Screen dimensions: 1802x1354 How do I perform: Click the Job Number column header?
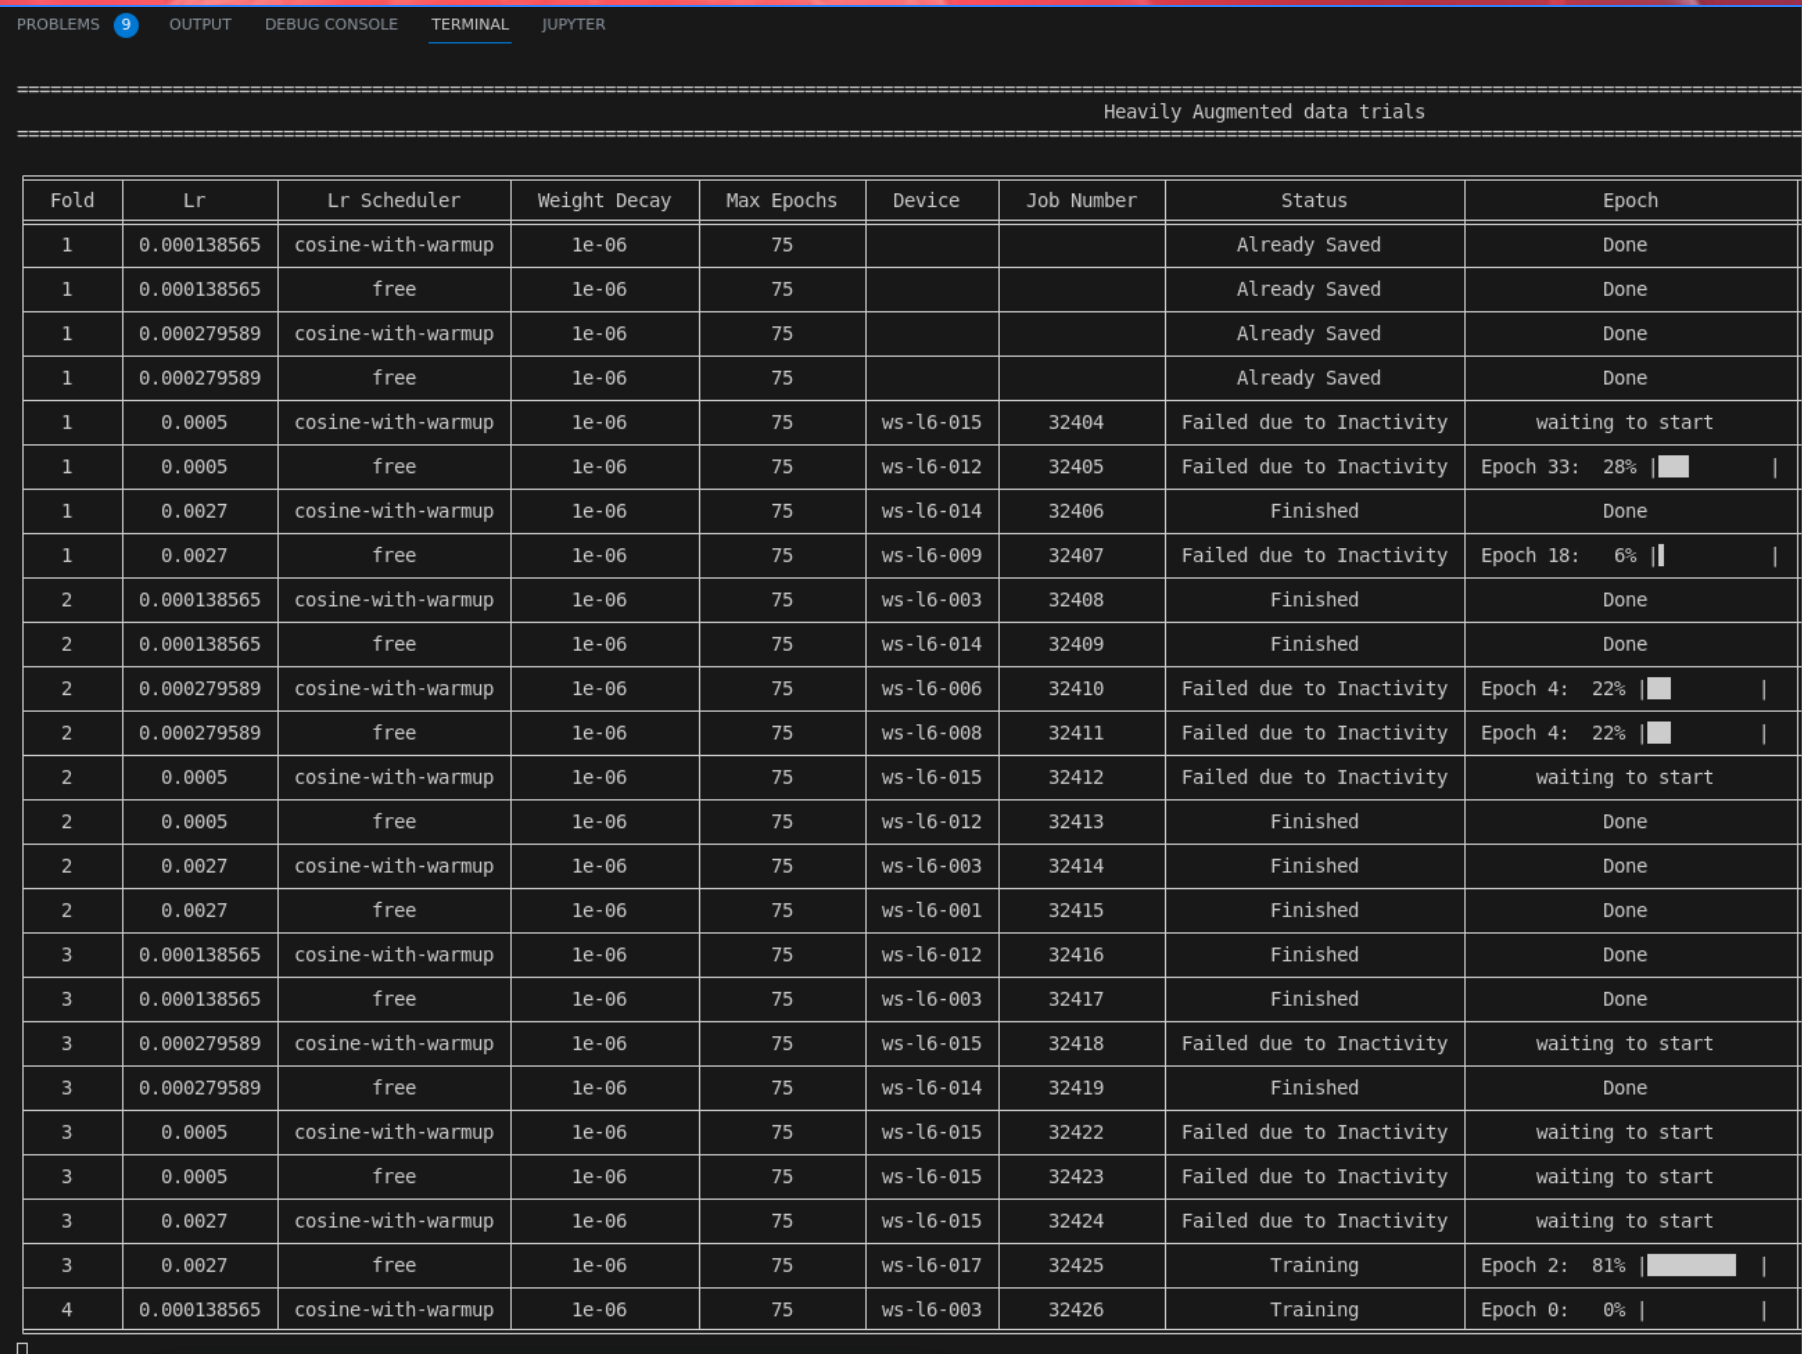[1081, 200]
